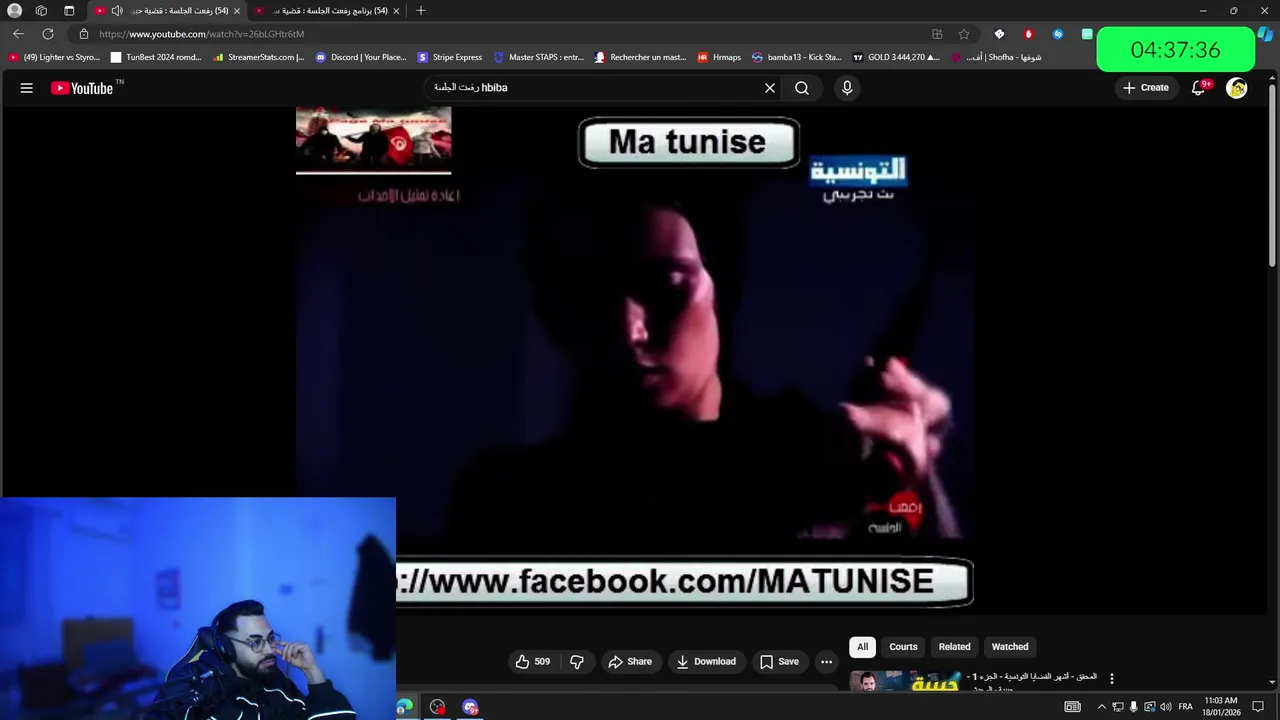Close the second YouTube tab
This screenshot has height=720, width=1280.
coord(396,11)
